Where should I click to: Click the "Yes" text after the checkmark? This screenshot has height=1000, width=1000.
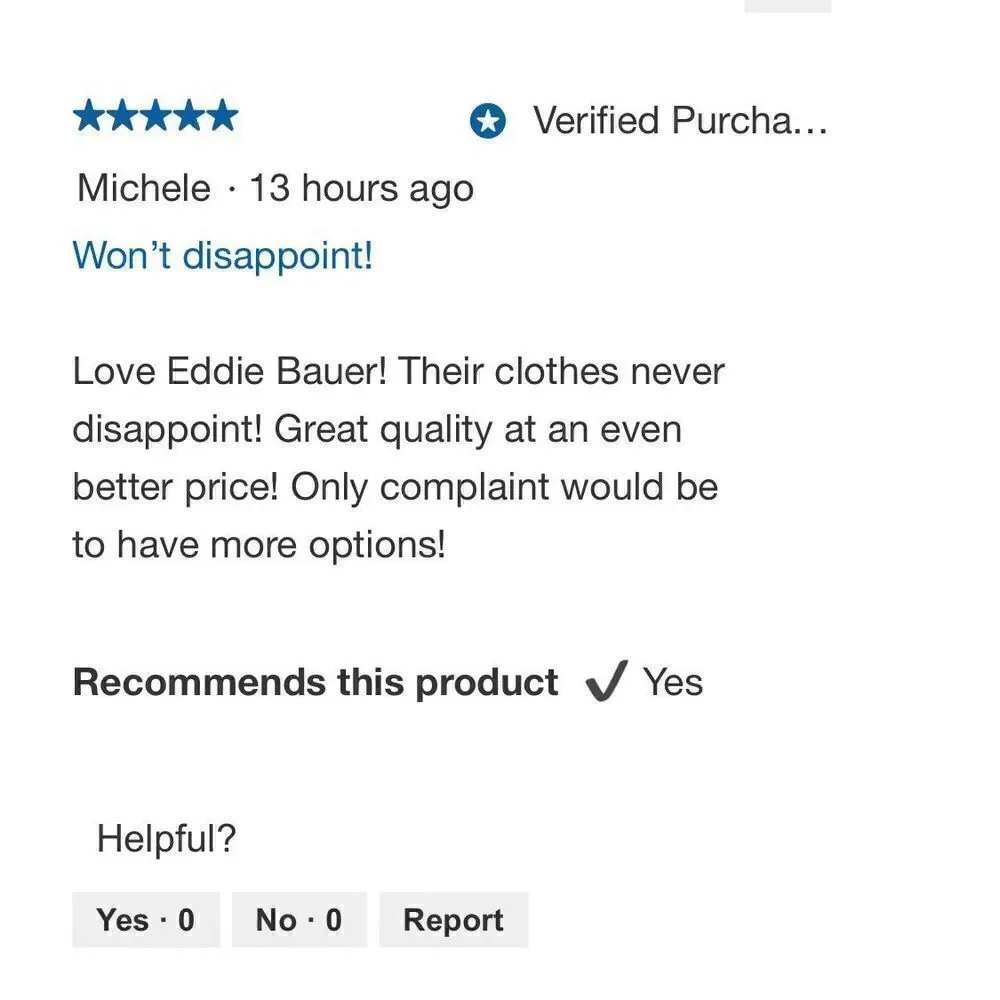[673, 682]
